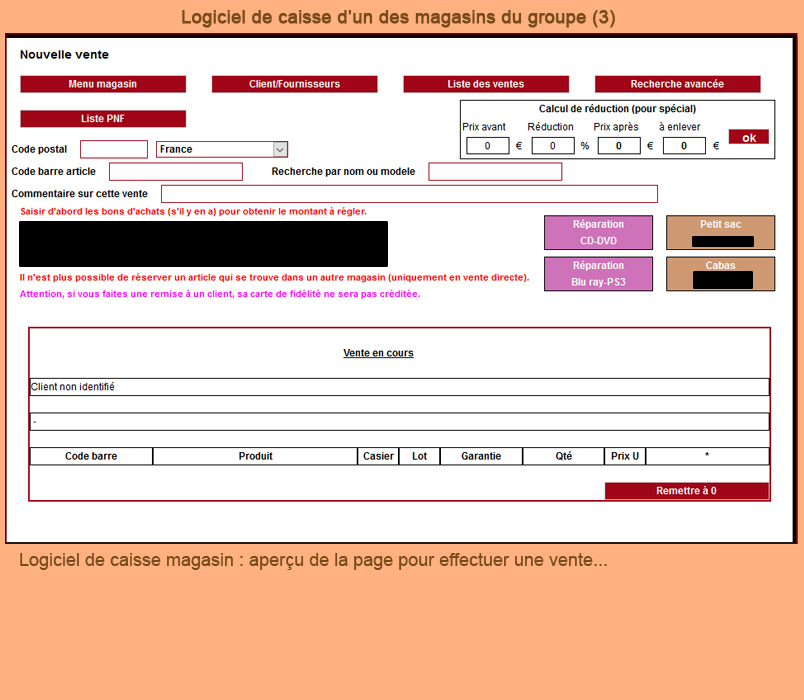Viewport: 804px width, 700px height.
Task: Click the Code barre column header
Action: 91,456
